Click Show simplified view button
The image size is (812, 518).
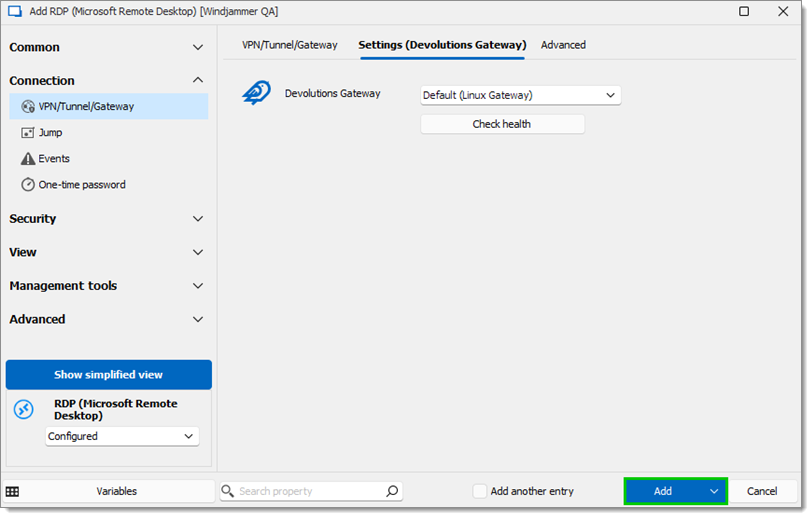coord(109,375)
